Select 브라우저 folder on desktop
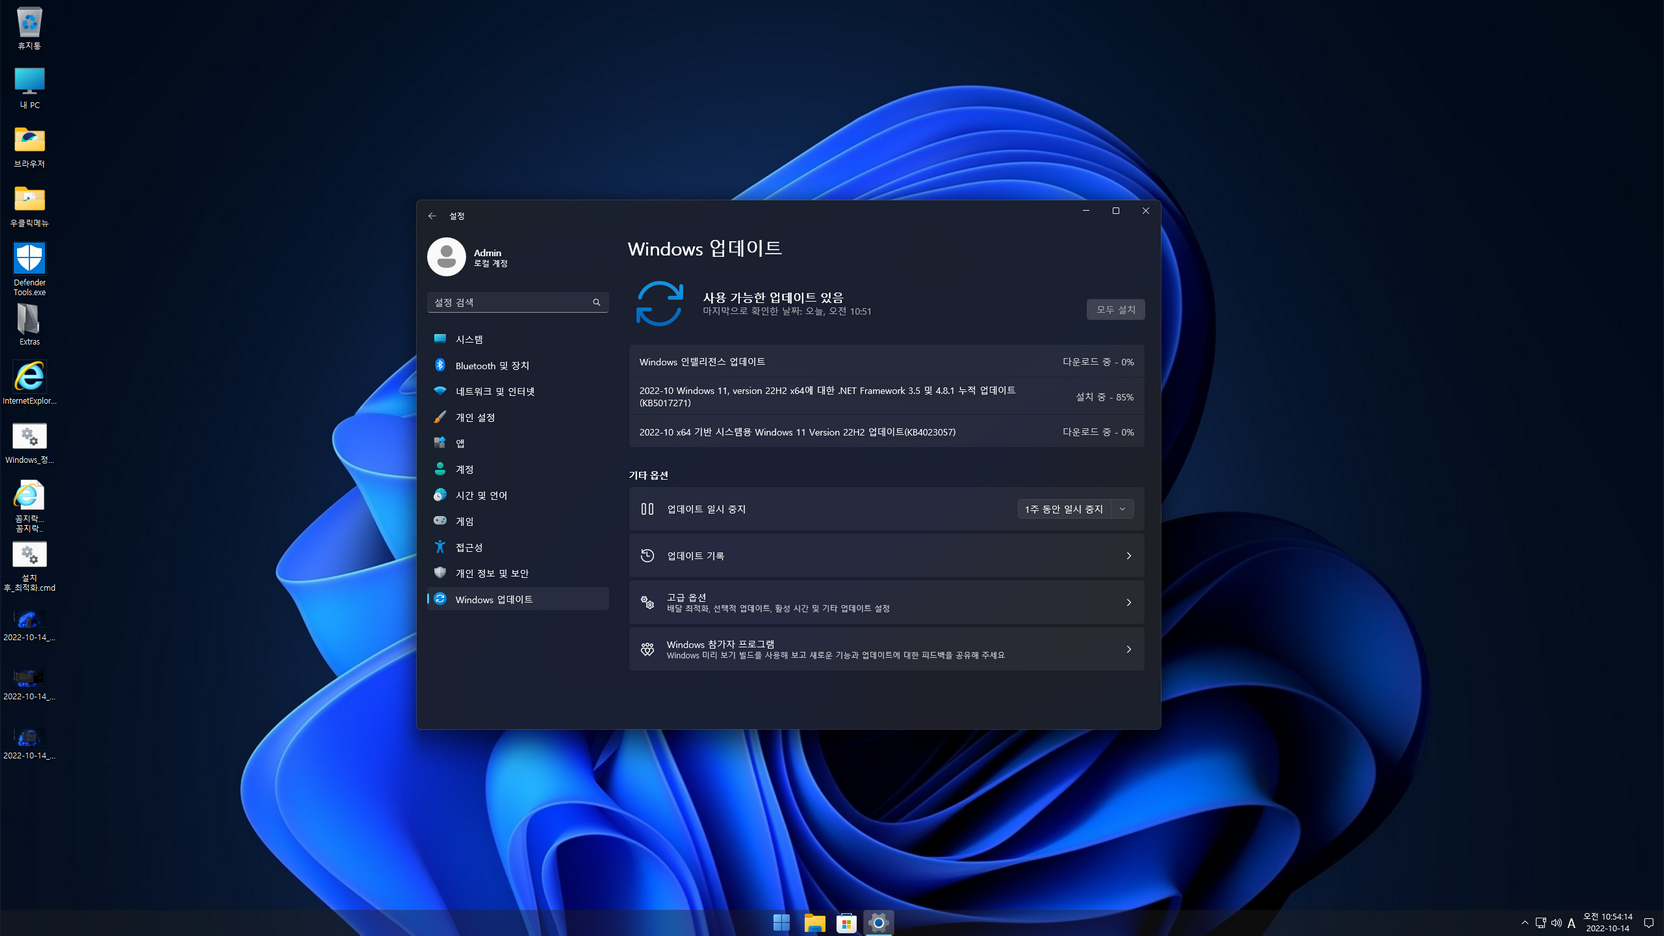1664x936 pixels. (29, 147)
